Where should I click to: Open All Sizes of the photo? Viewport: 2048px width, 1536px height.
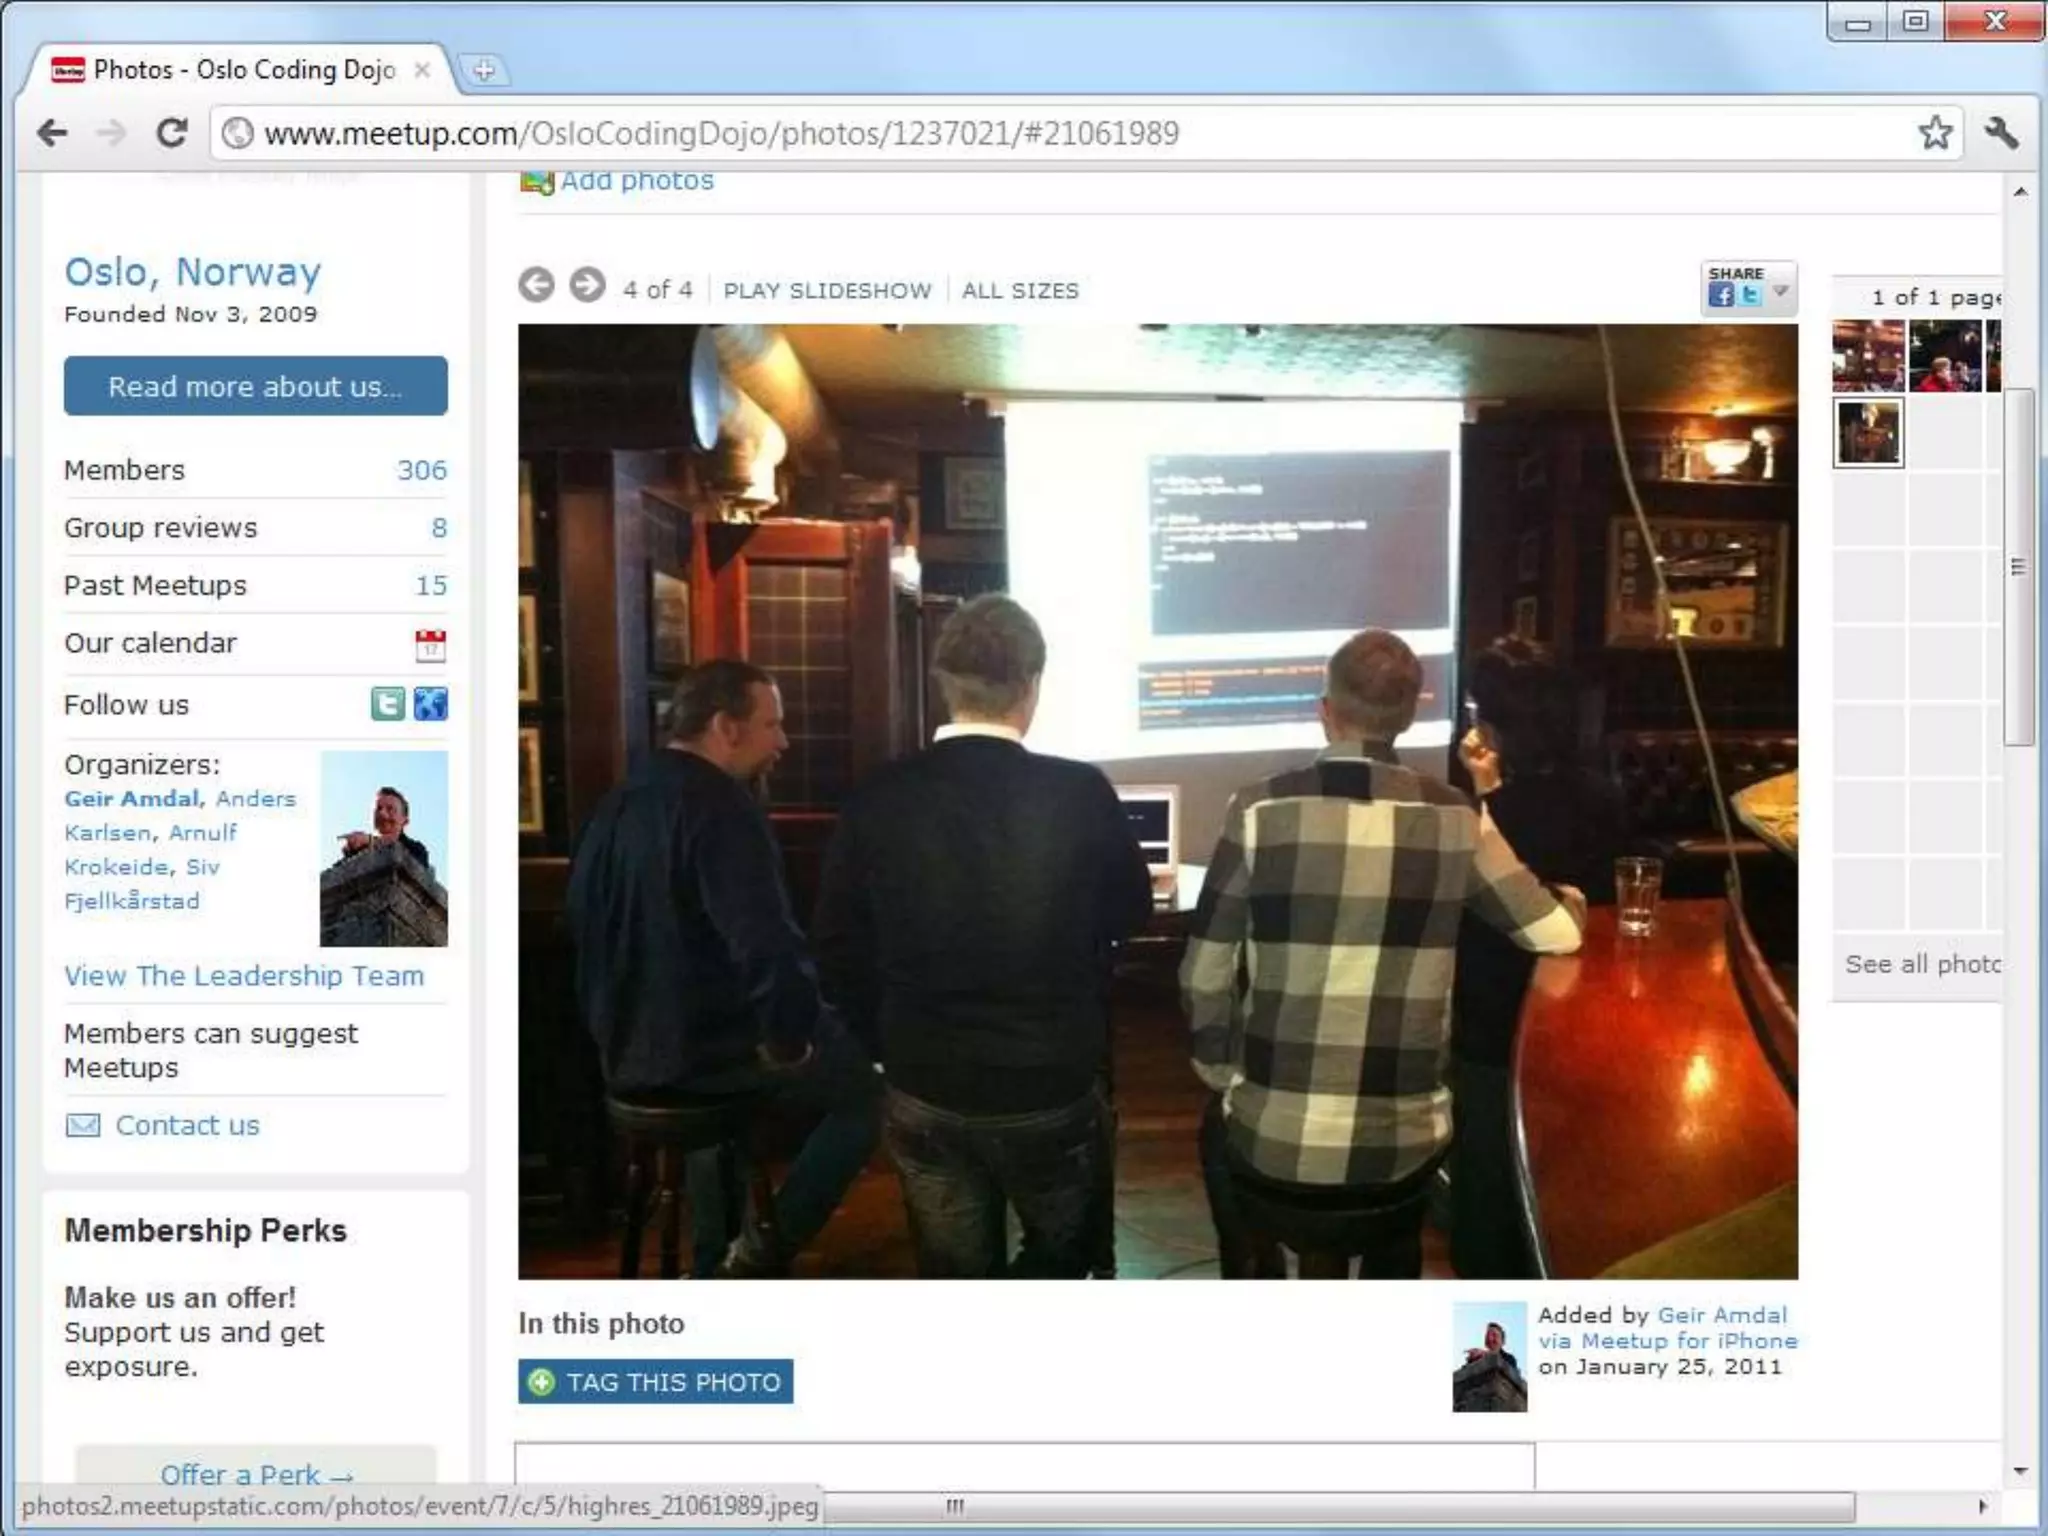point(1020,291)
